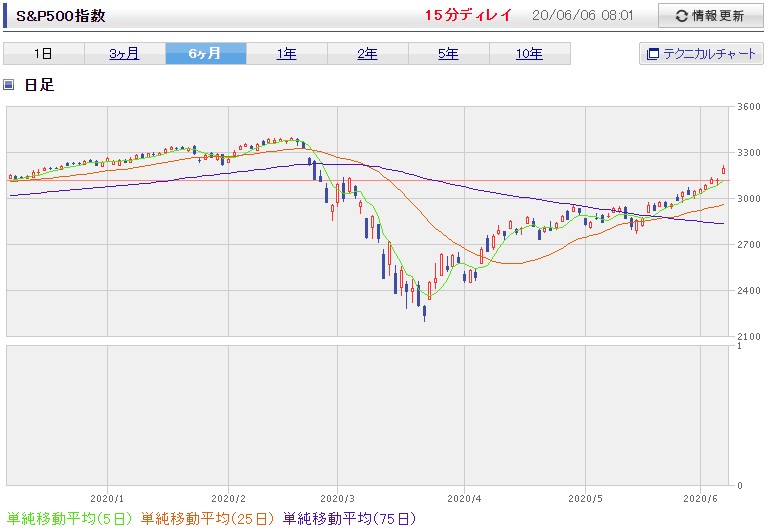The image size is (769, 532).
Task: Click the 2100 price axis label
Action: (x=749, y=337)
